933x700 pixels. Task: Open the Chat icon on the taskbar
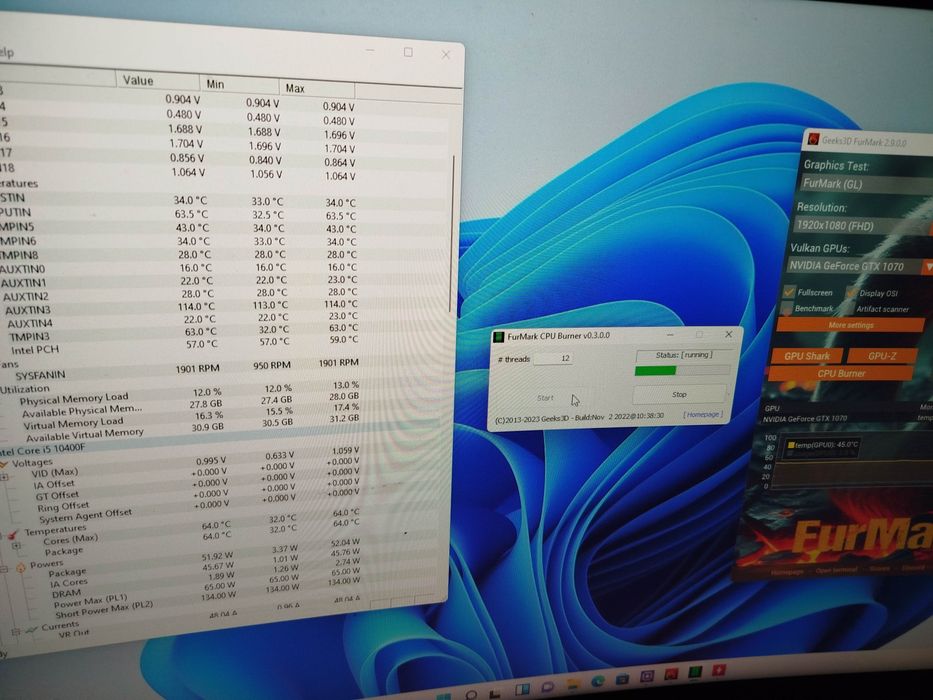[x=547, y=687]
